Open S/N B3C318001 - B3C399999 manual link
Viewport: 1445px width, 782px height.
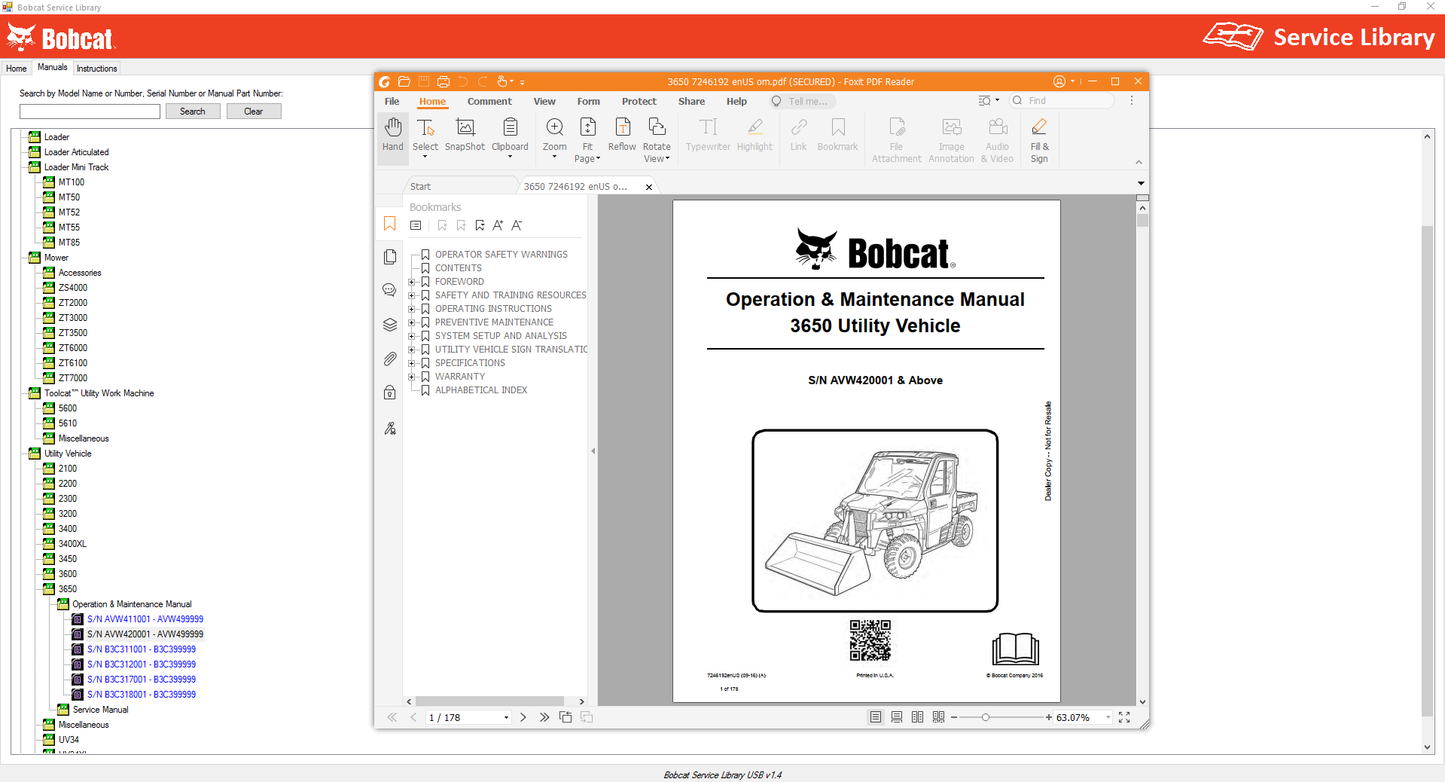141,694
